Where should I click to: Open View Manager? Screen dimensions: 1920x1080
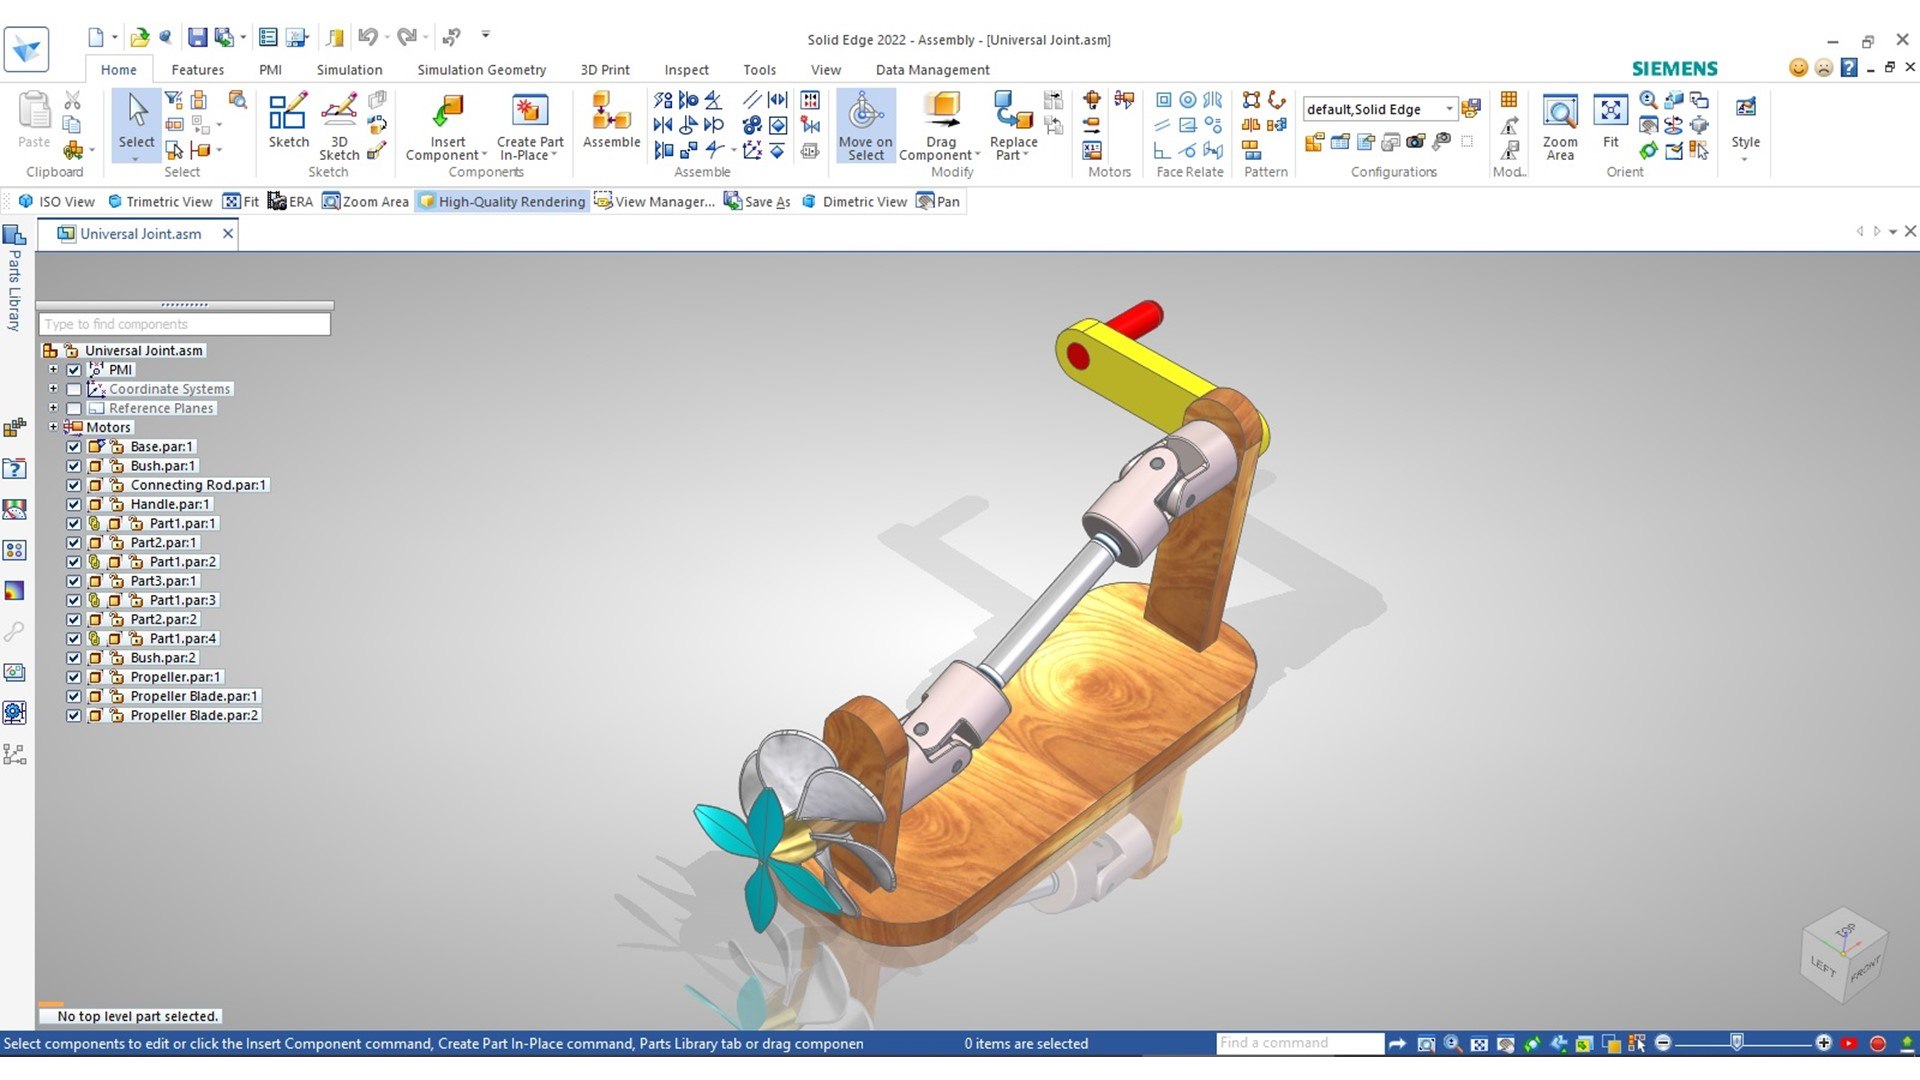(655, 202)
